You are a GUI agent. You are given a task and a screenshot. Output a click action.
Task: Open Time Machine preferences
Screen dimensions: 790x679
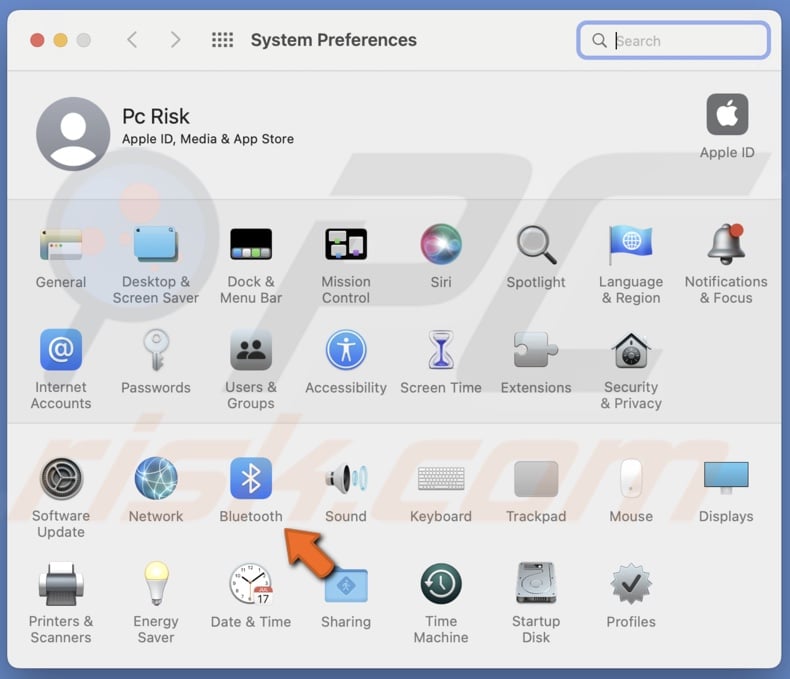click(x=441, y=585)
